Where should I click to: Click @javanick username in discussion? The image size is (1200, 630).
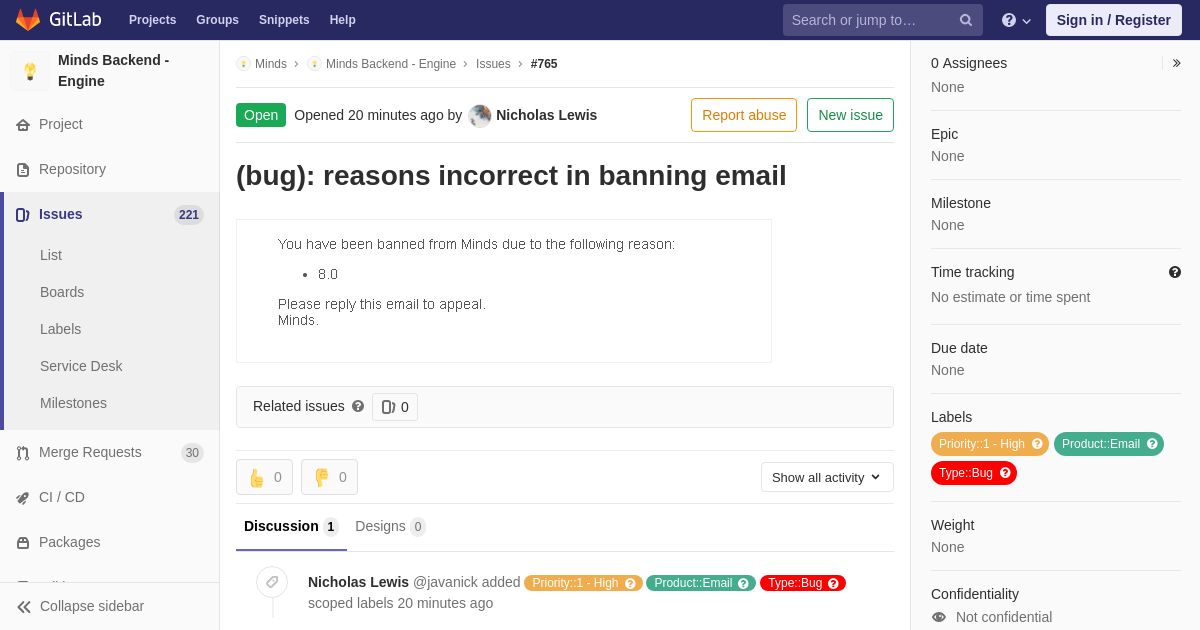point(445,582)
